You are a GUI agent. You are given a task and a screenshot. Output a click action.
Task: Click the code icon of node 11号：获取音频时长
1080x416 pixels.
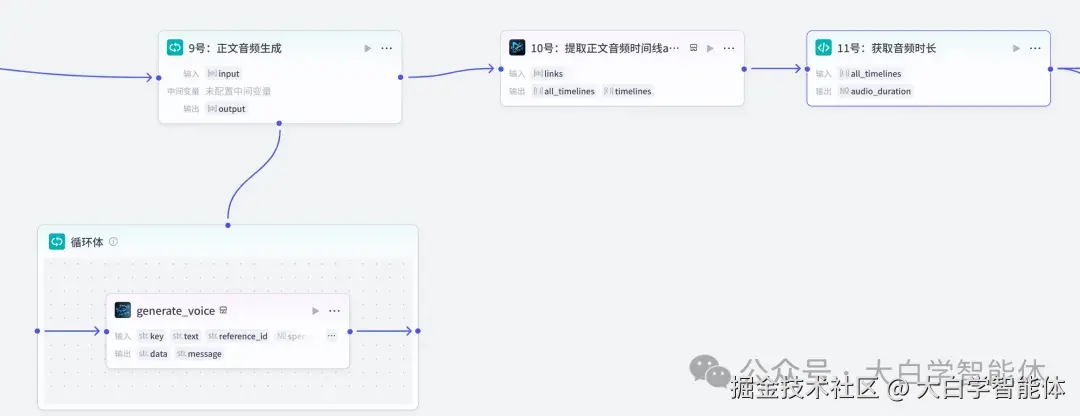(824, 48)
